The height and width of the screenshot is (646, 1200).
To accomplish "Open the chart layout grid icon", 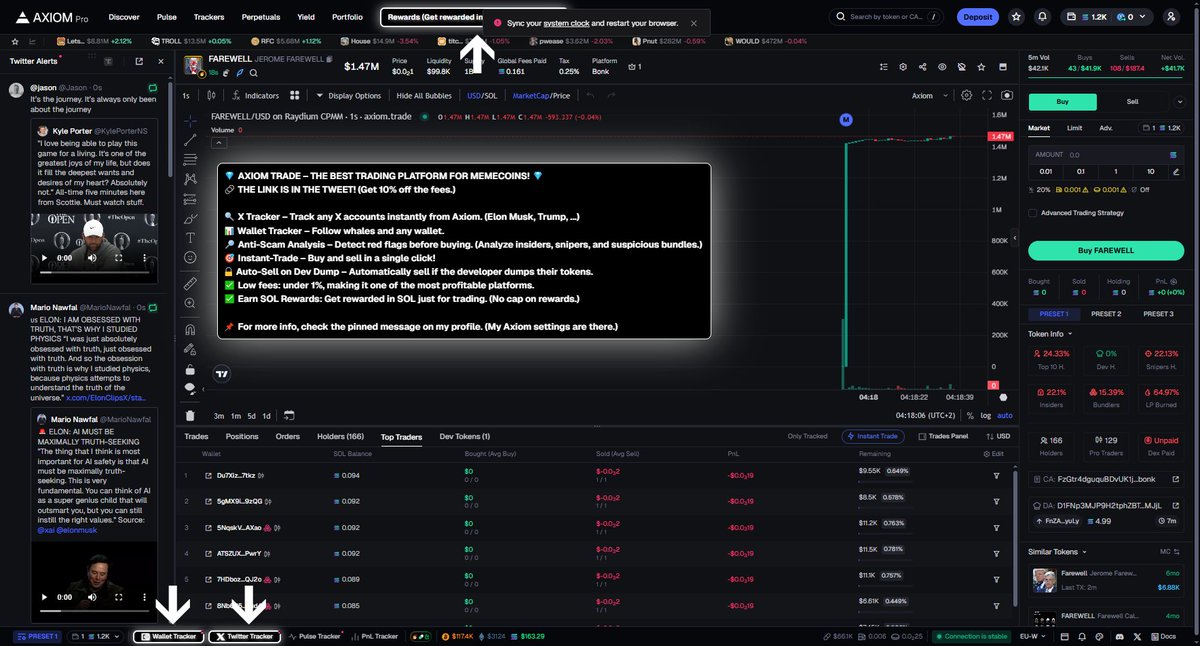I will click(x=295, y=96).
